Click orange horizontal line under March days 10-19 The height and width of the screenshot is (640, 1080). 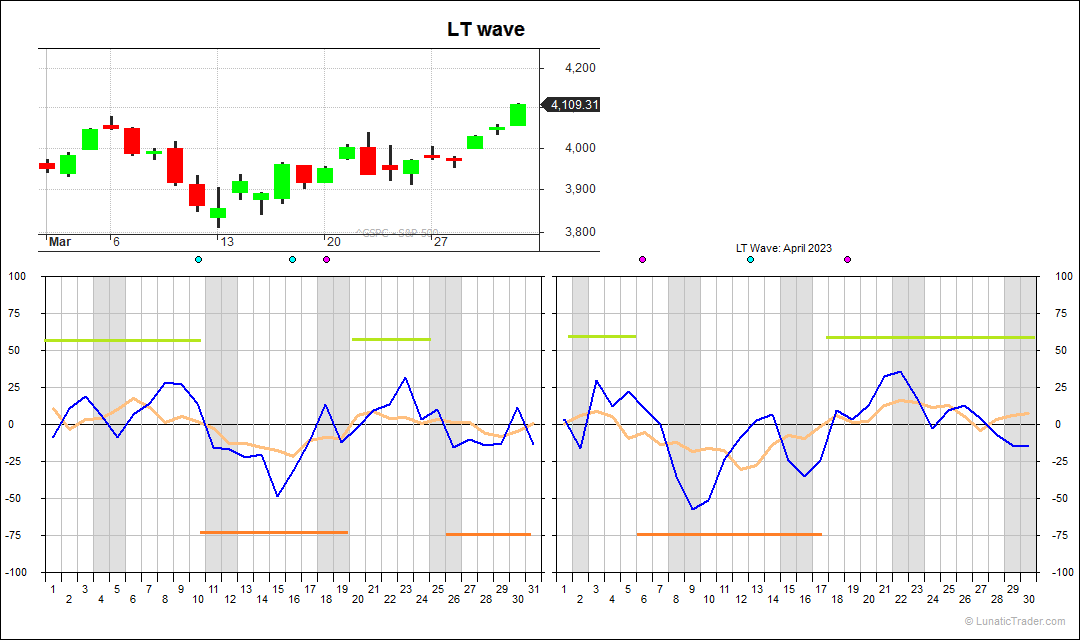pyautogui.click(x=274, y=533)
